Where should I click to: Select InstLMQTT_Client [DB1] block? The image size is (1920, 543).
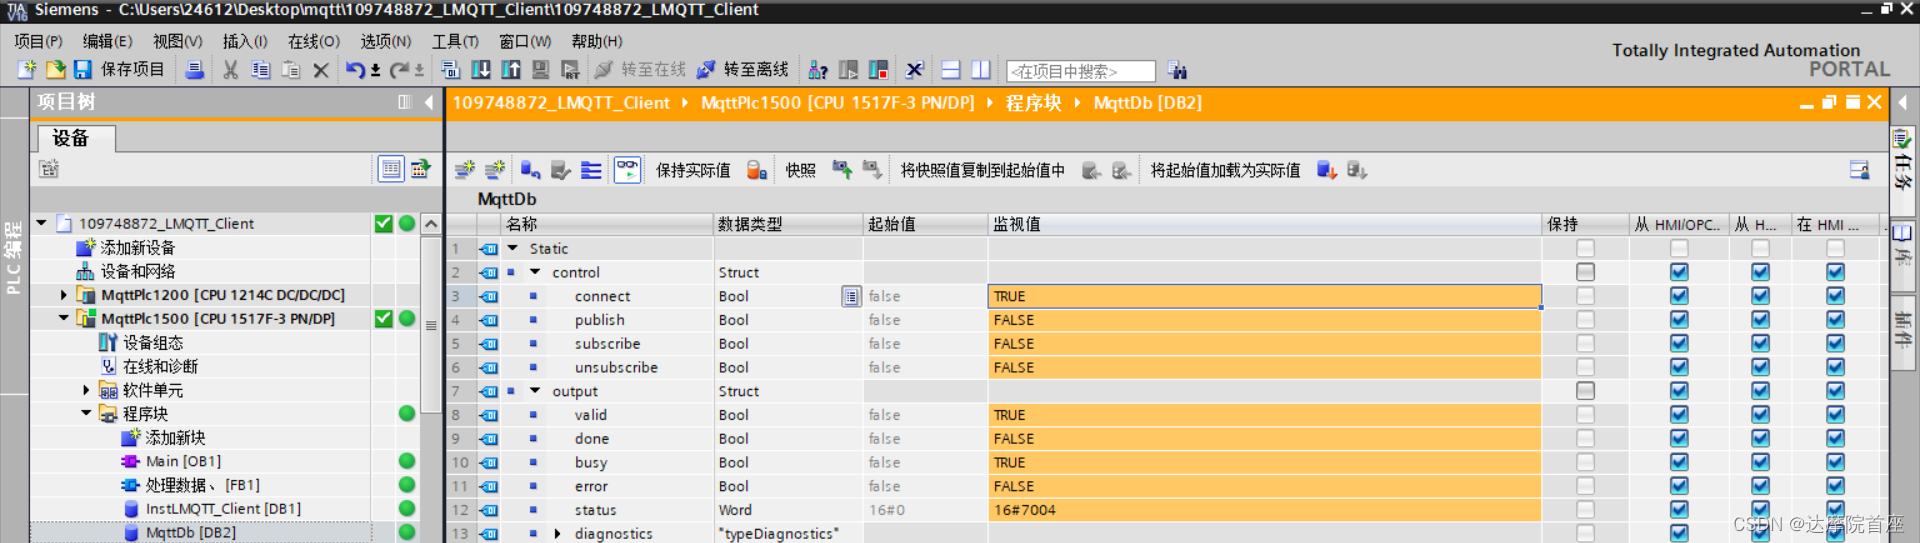click(x=223, y=508)
